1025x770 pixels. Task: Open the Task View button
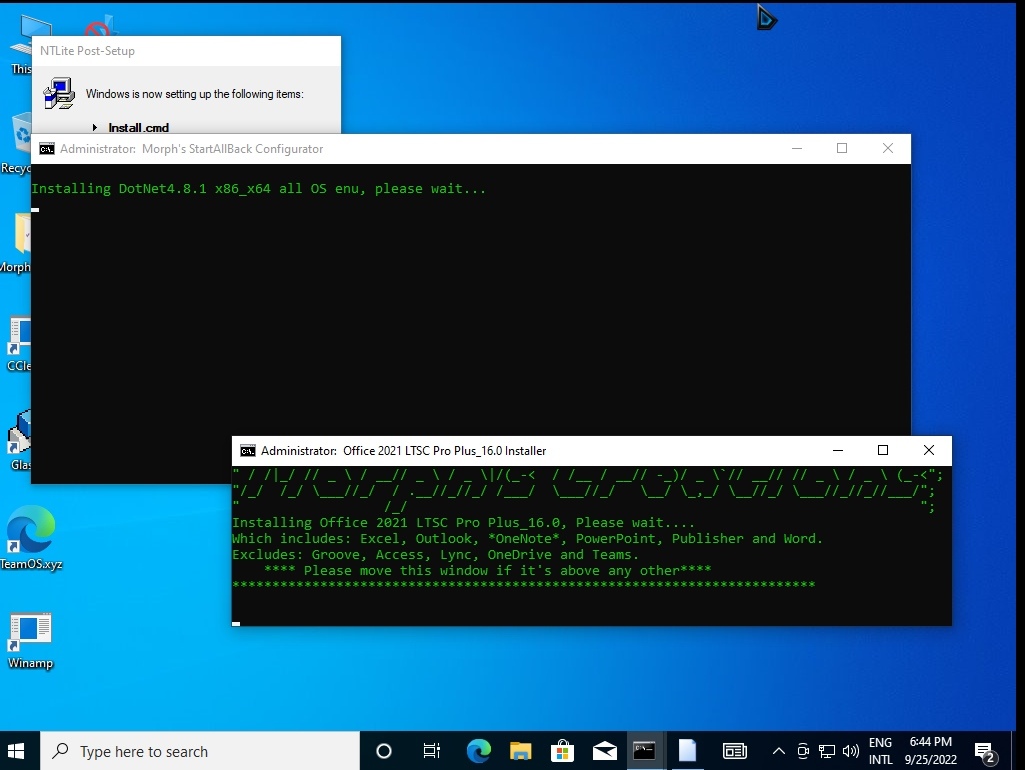432,751
